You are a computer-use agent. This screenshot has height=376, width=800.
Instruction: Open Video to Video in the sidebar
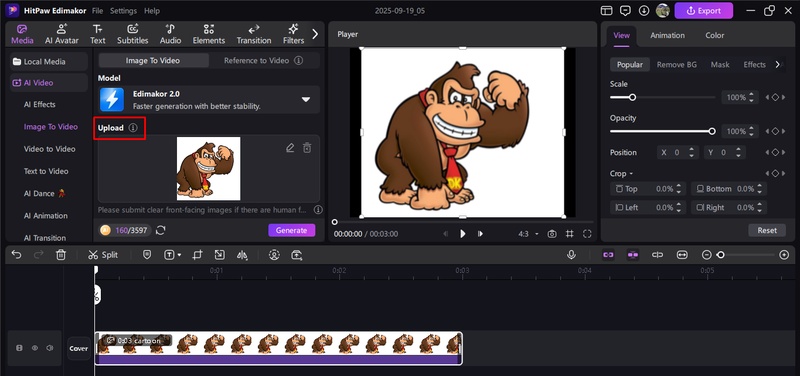[49, 149]
